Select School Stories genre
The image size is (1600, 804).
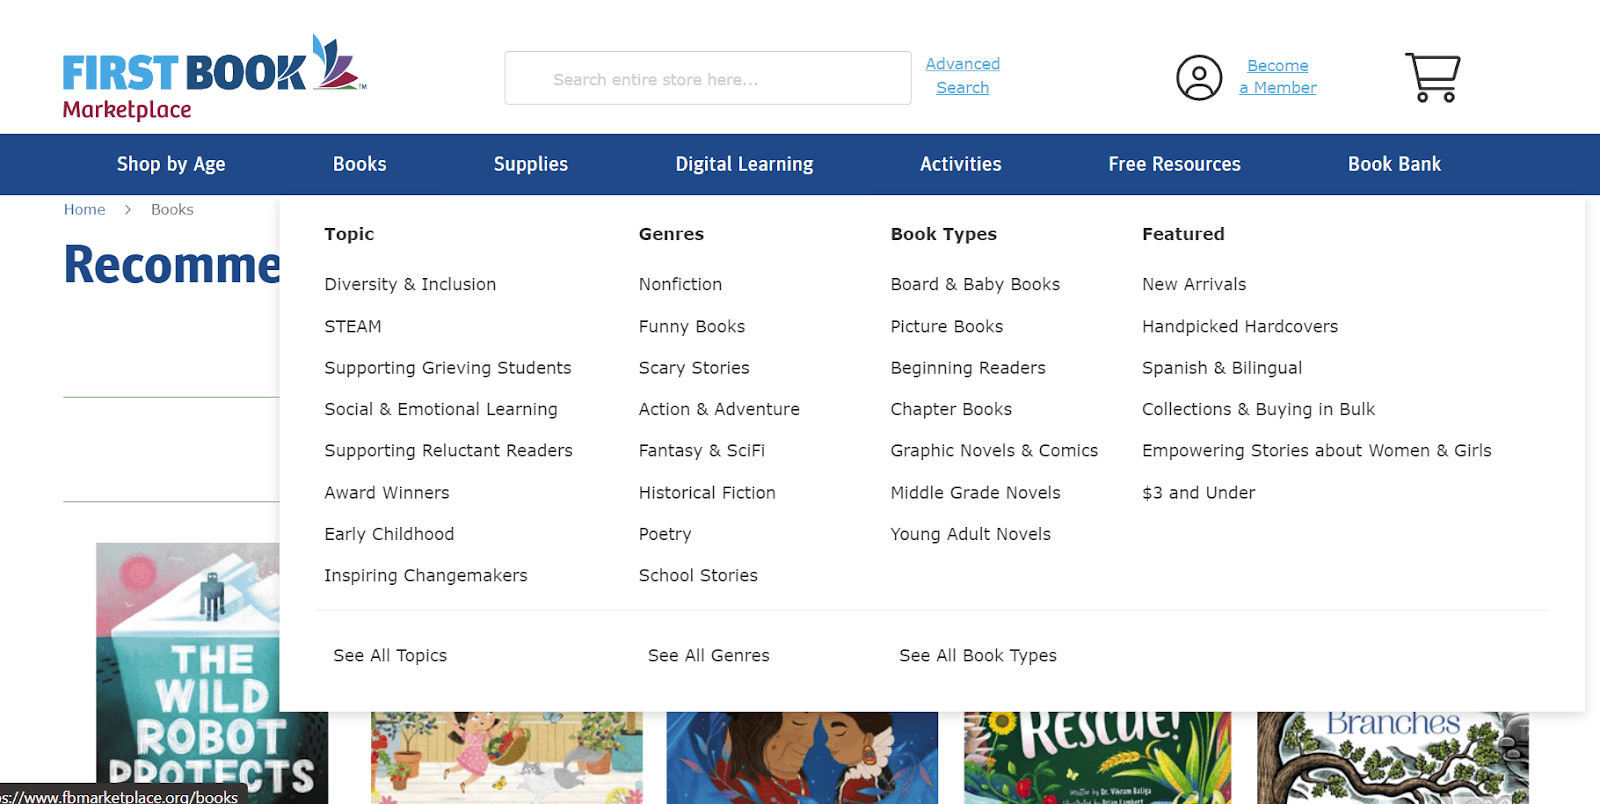pyautogui.click(x=698, y=576)
